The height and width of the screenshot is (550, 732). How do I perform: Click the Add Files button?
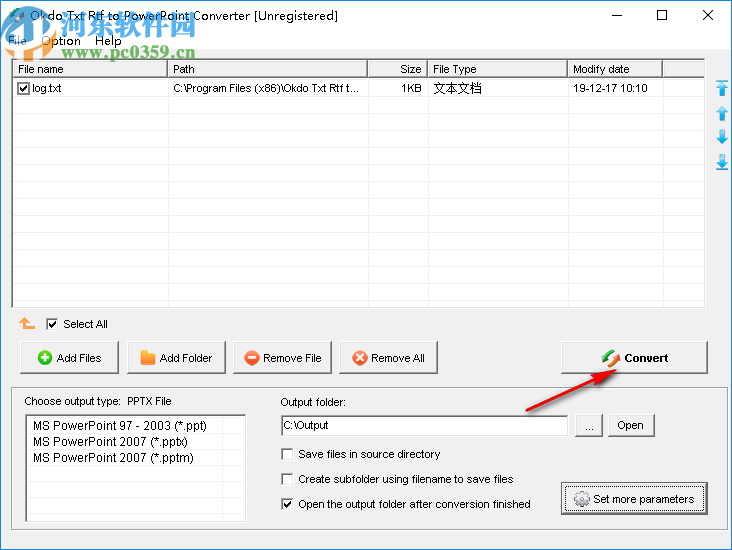[x=70, y=358]
